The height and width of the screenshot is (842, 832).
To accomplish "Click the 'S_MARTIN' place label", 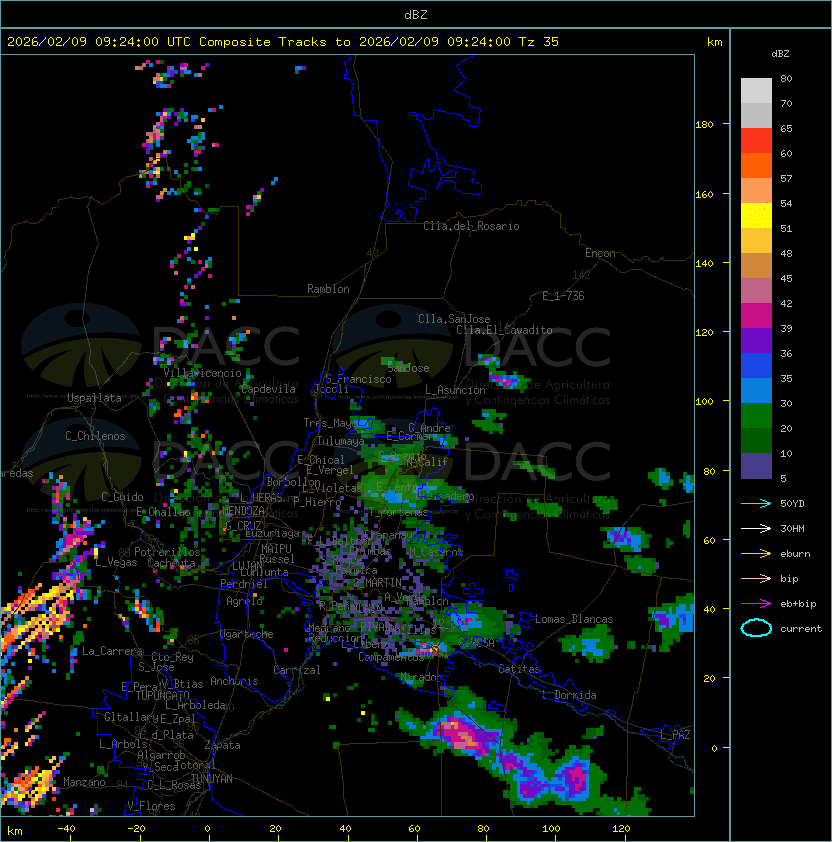I will click(x=378, y=582).
